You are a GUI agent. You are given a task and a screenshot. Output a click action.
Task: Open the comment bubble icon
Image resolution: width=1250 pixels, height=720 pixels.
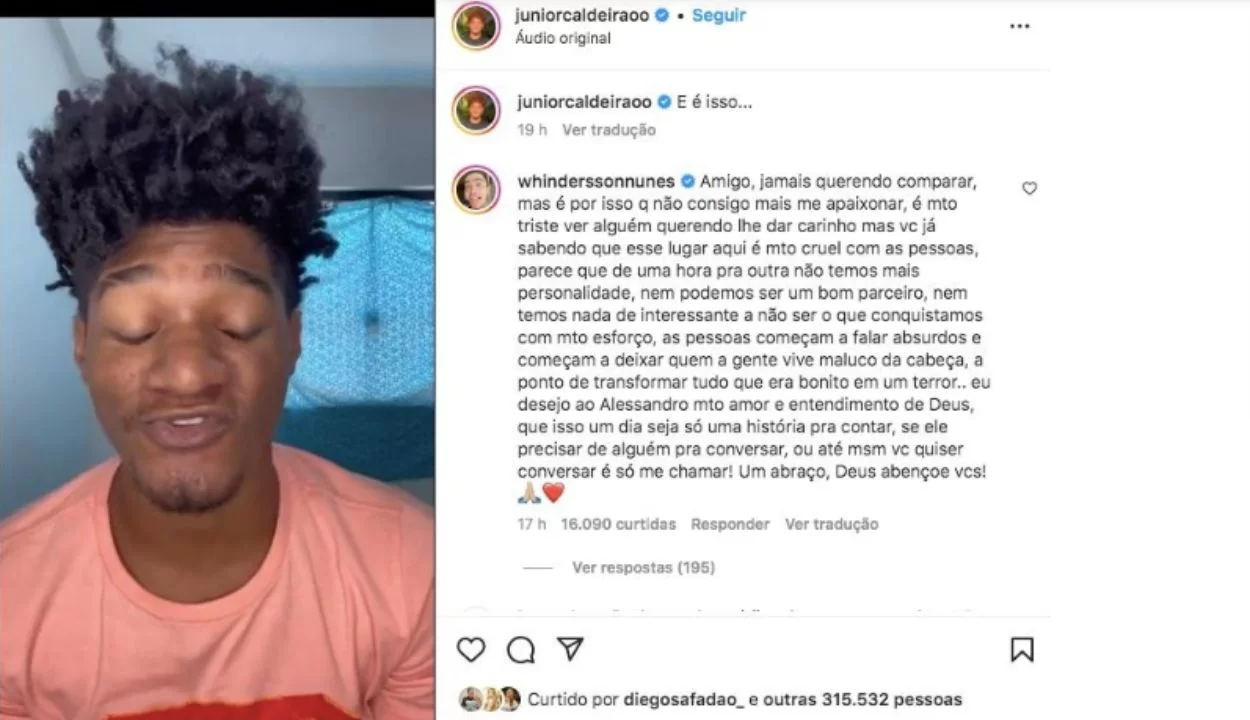pyautogui.click(x=520, y=650)
